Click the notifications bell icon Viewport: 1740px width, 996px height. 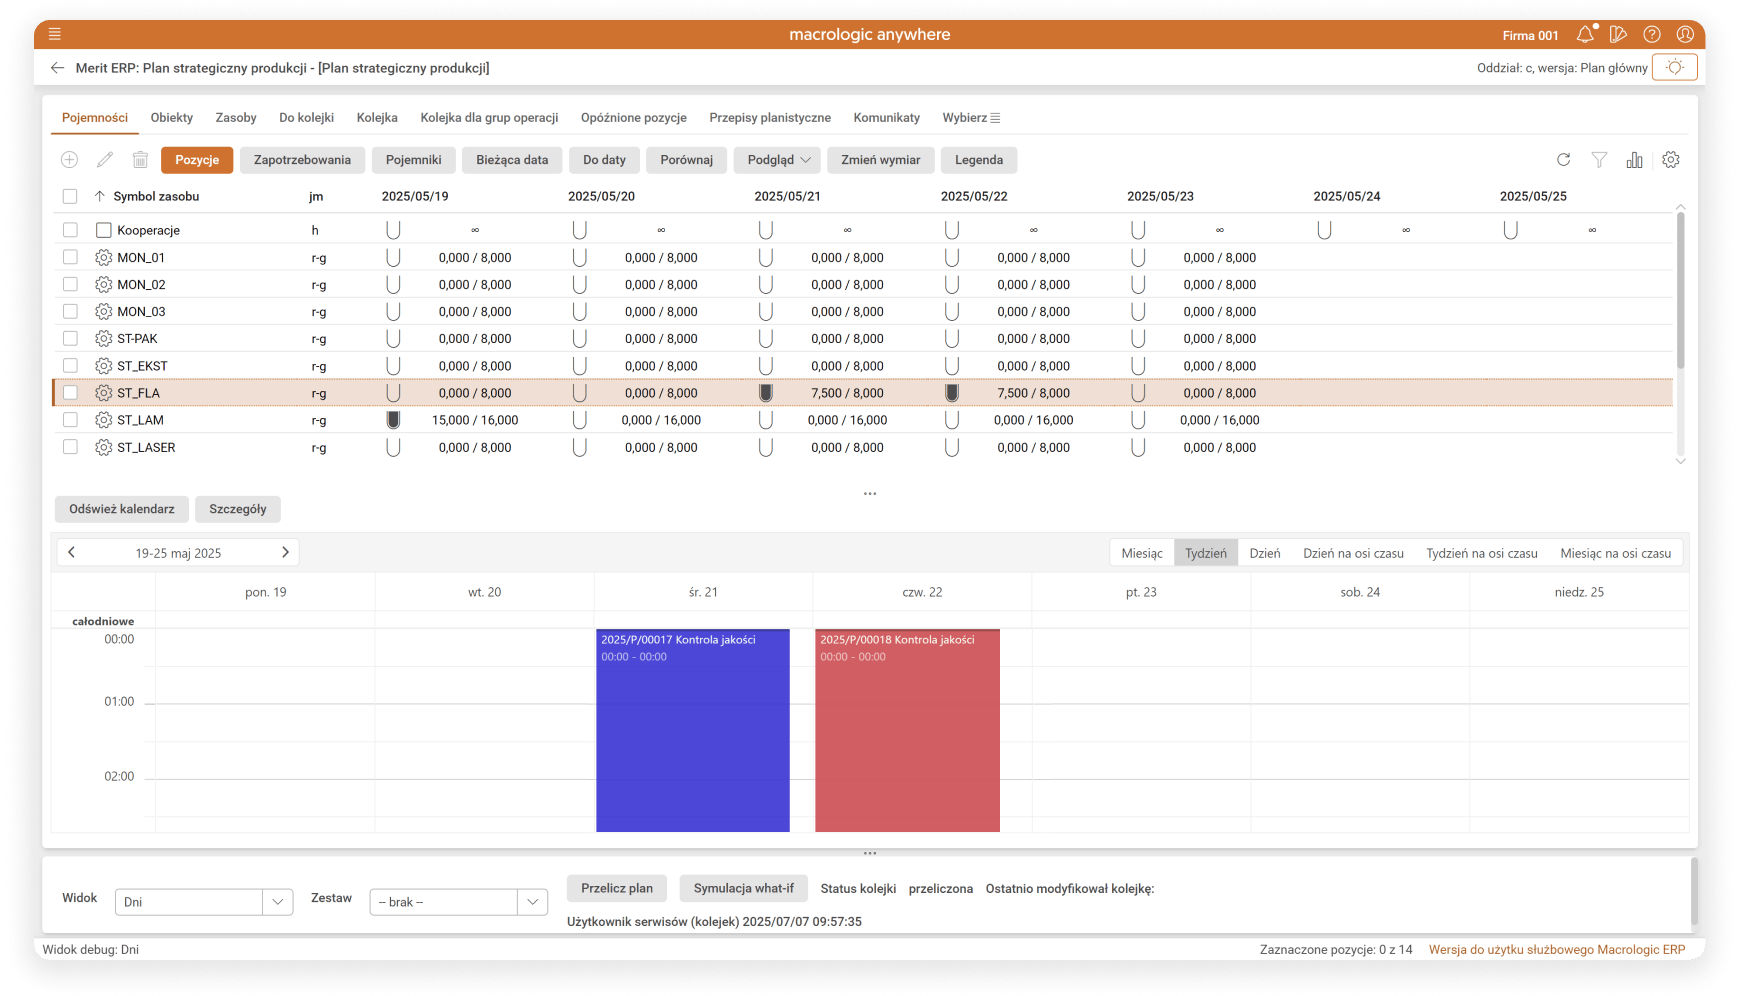1585,34
